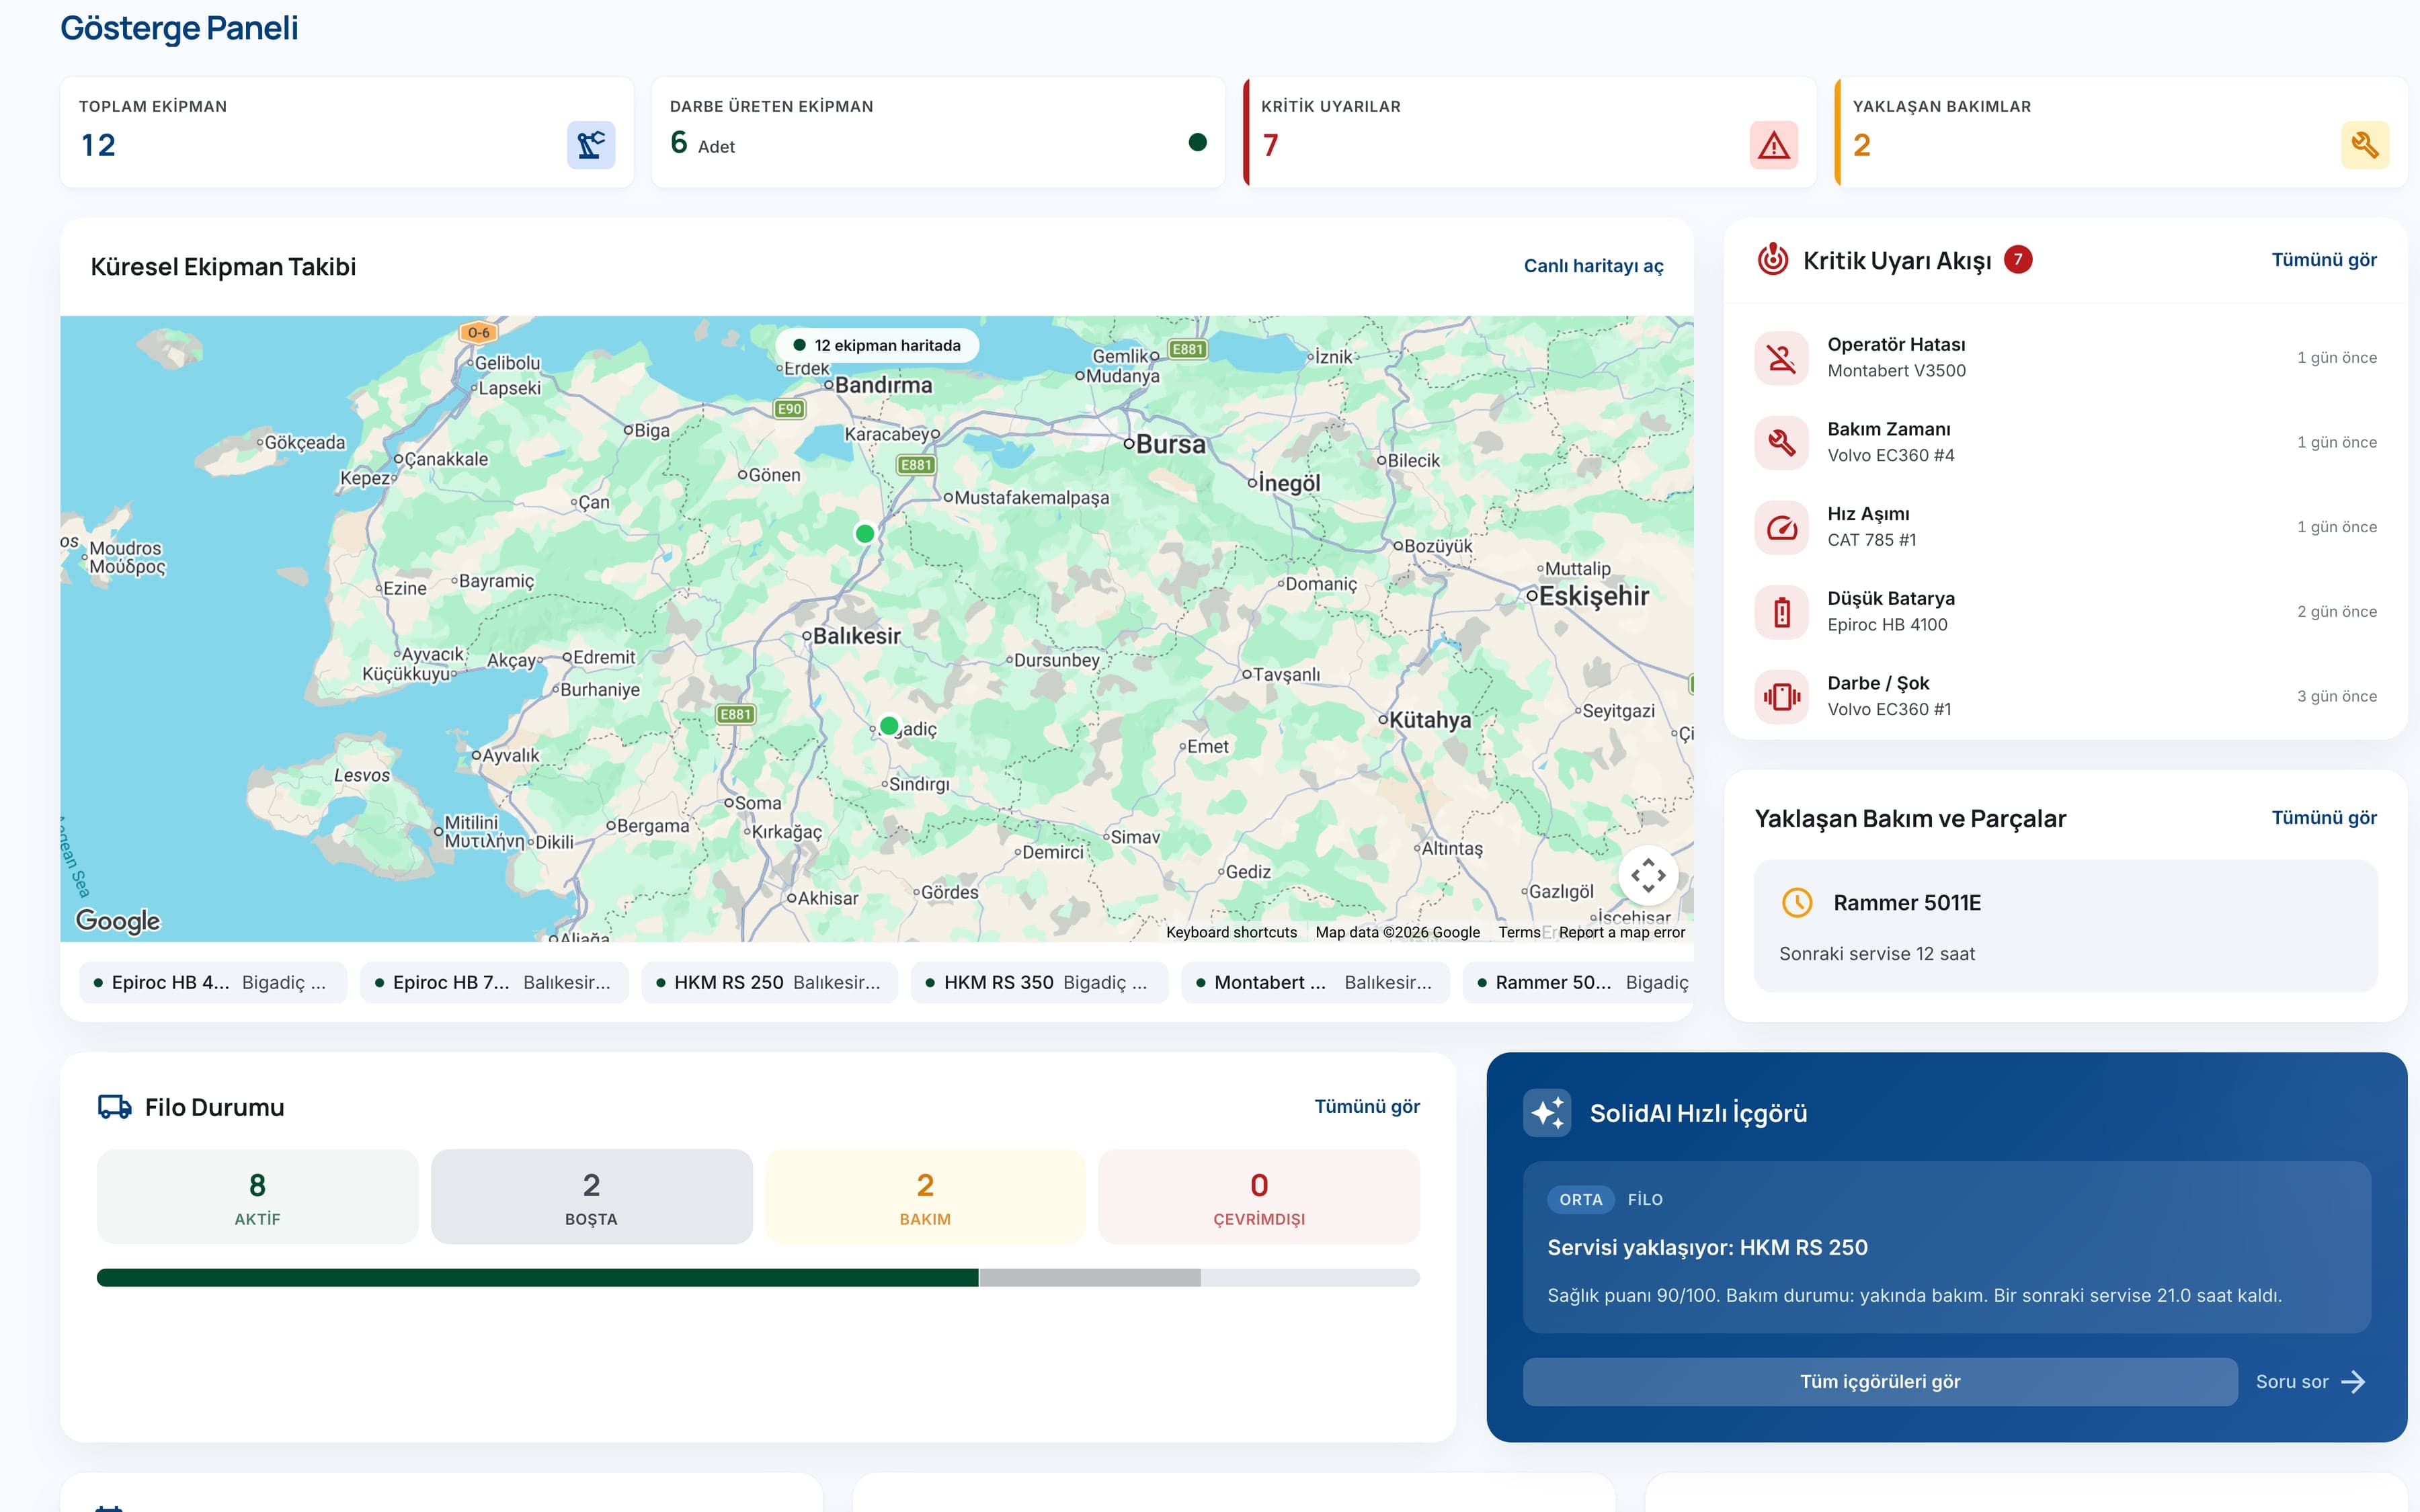
Task: Click Report a map error link
Action: pos(1621,933)
